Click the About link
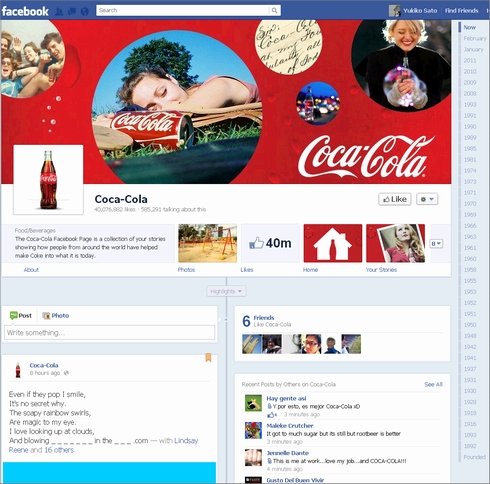 31,270
